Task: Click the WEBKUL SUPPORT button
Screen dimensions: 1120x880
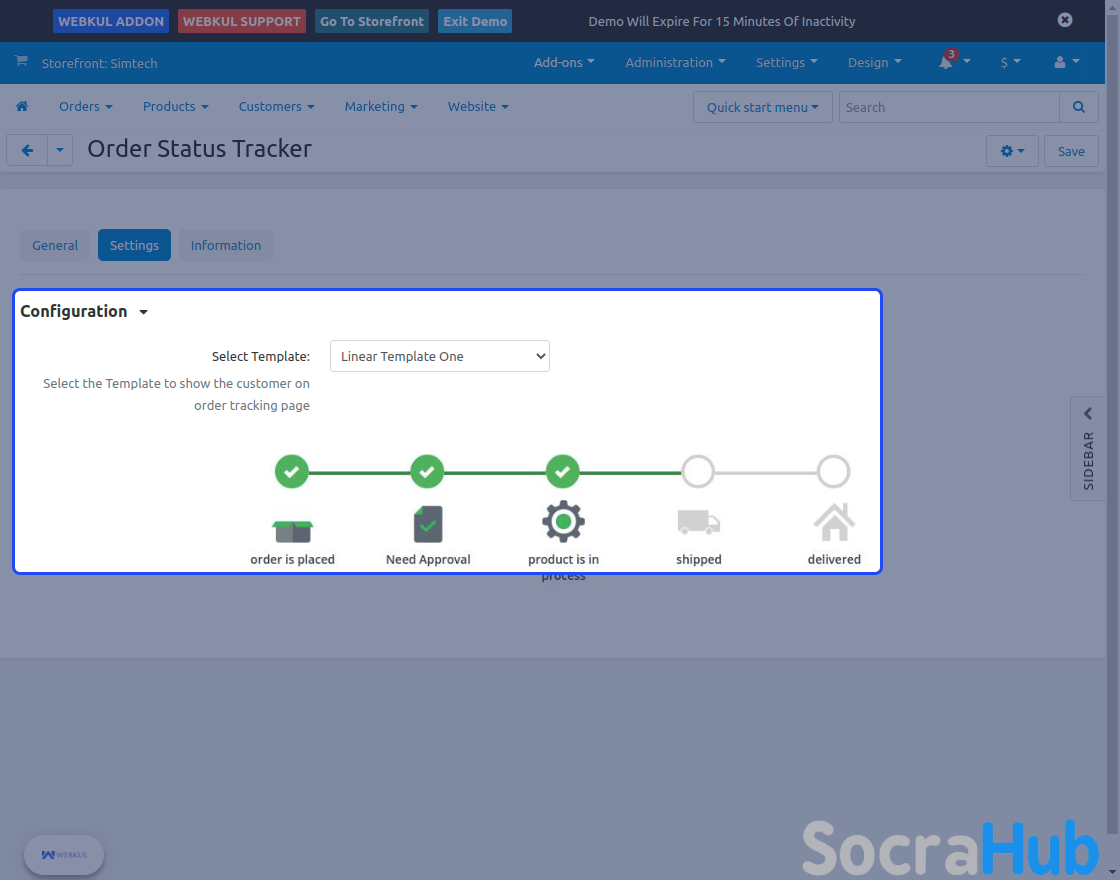Action: tap(241, 21)
